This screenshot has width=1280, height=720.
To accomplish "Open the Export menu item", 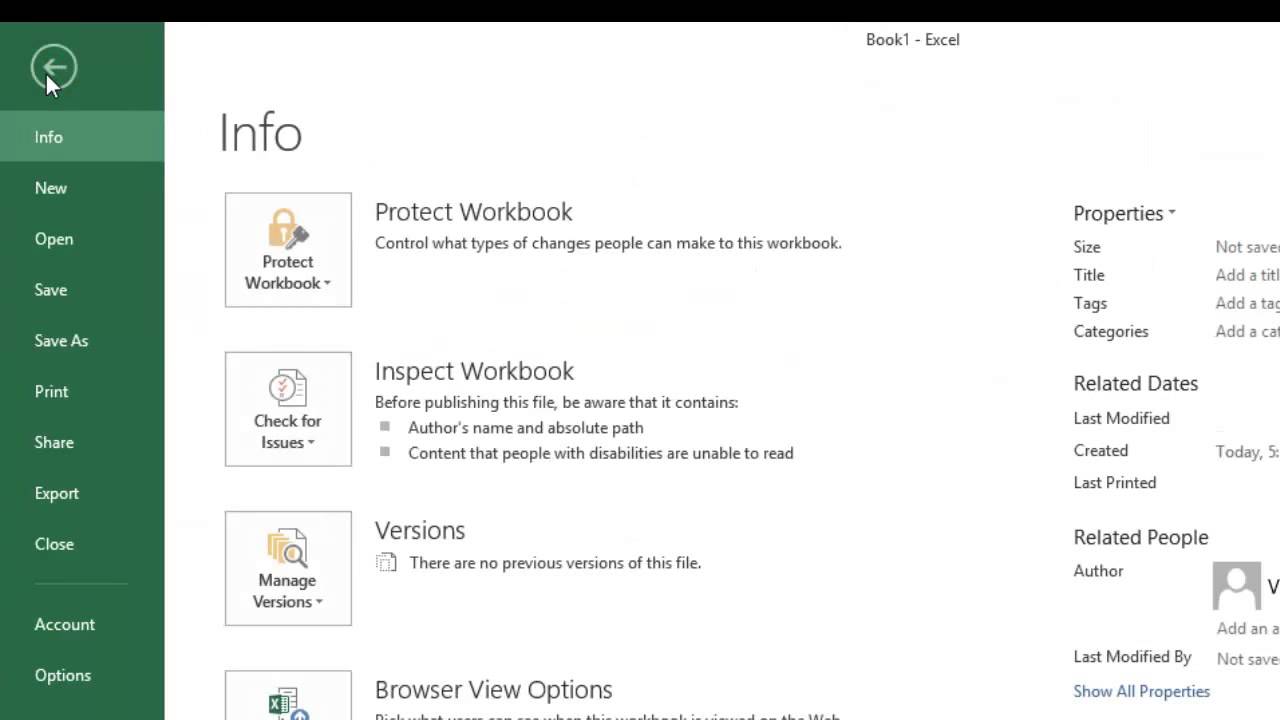I will pyautogui.click(x=57, y=493).
